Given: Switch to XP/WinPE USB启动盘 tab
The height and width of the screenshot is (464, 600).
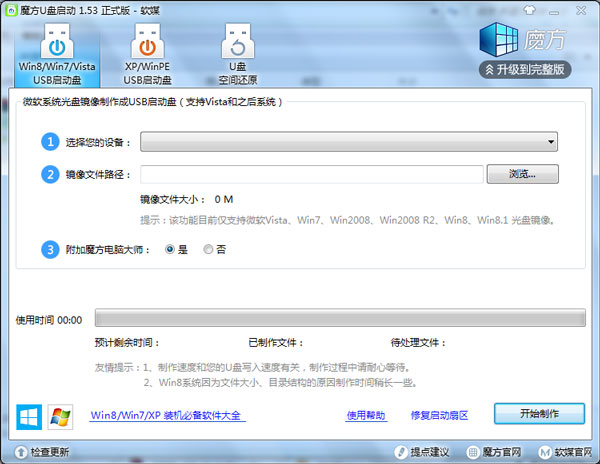Looking at the screenshot, I should 147,55.
